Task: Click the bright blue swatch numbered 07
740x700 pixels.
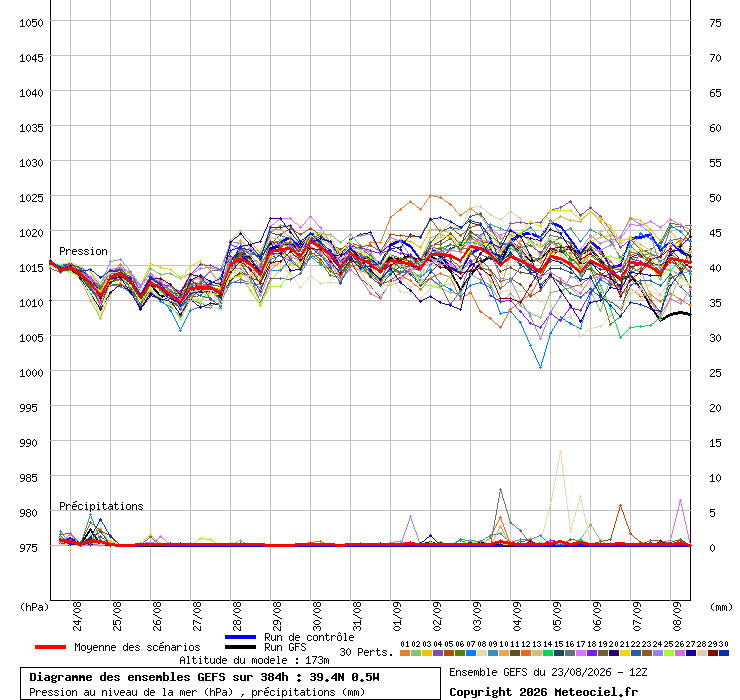Action: click(471, 653)
